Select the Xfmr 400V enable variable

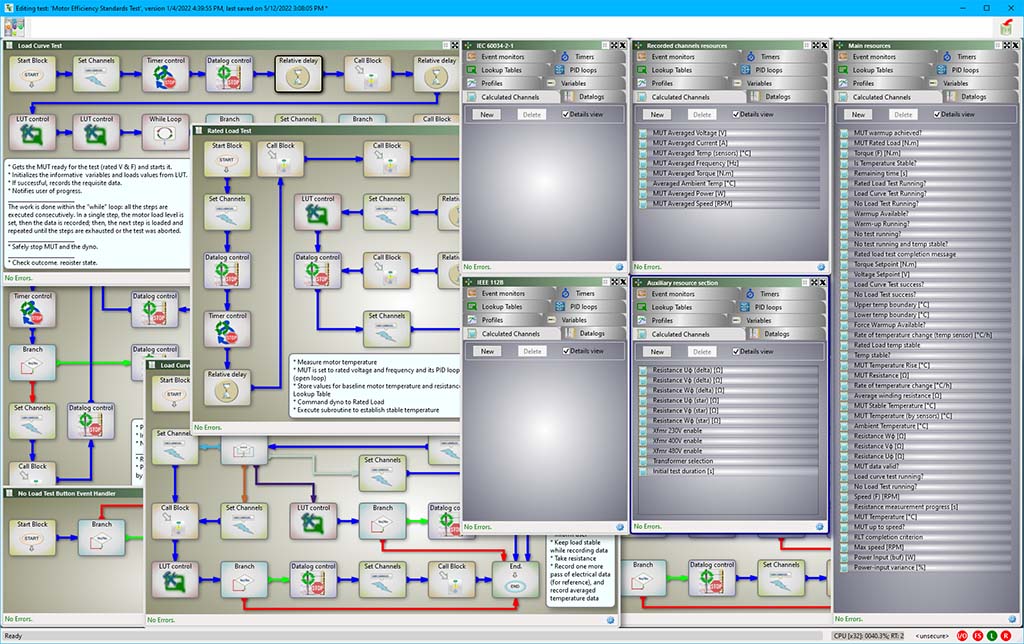[678, 441]
